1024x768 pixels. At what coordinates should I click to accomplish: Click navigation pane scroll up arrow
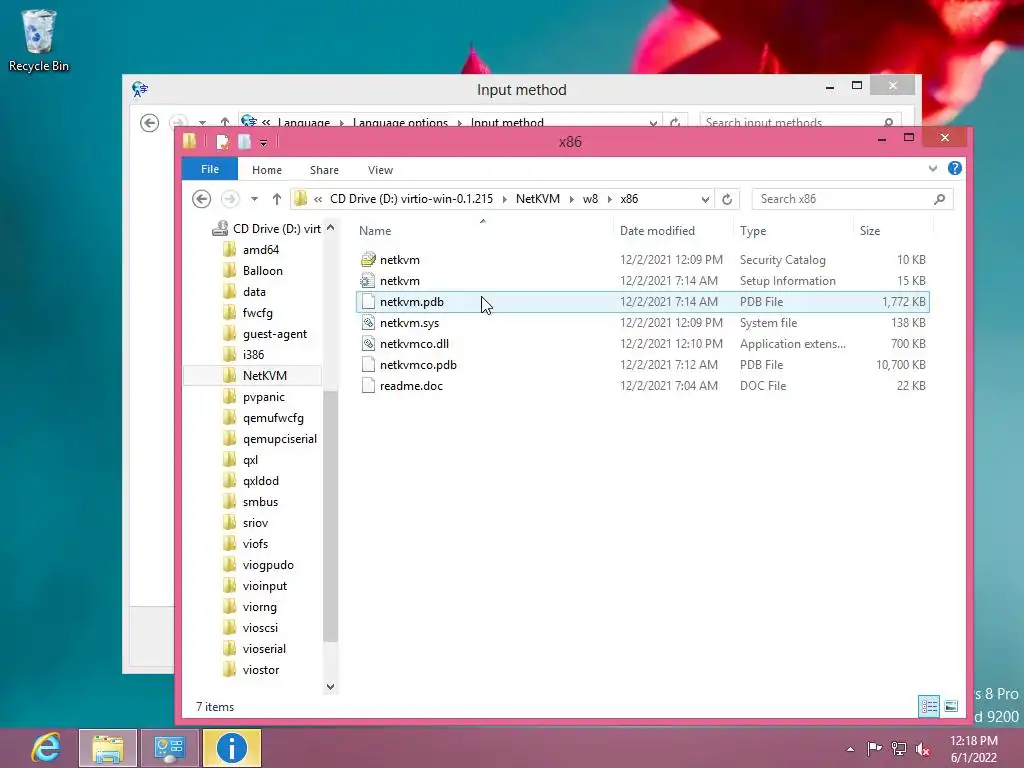(x=330, y=228)
